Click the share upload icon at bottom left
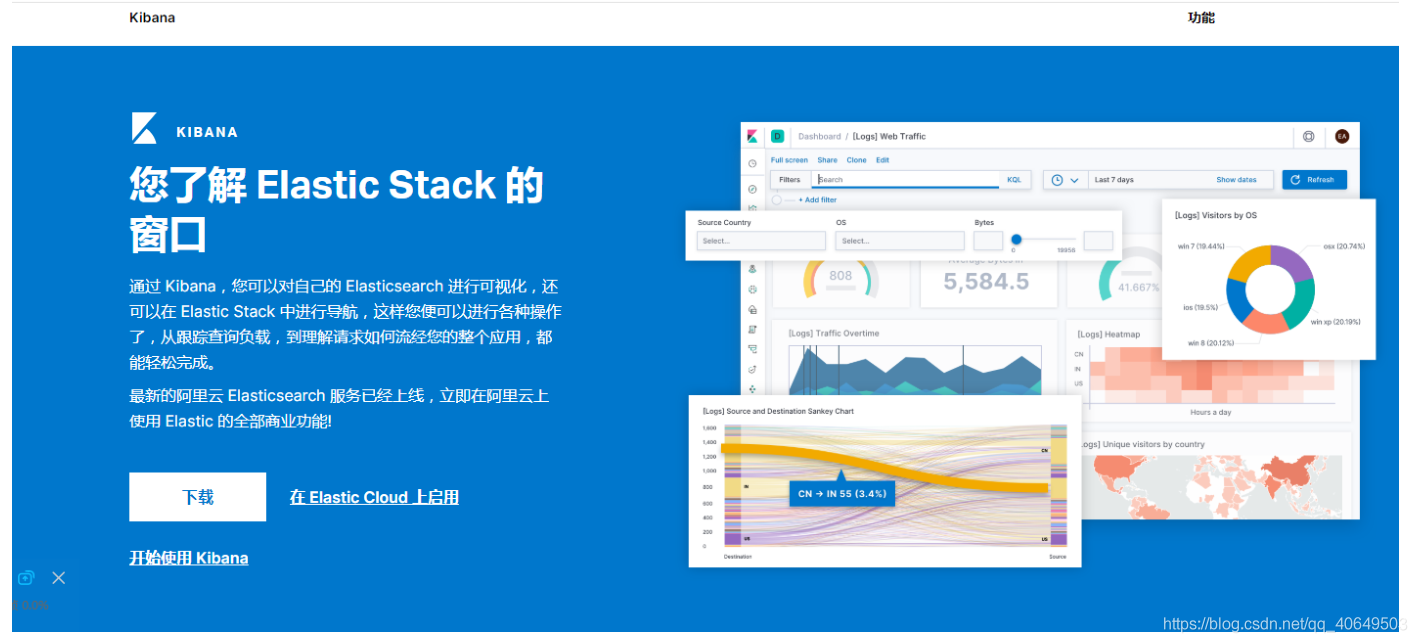This screenshot has height=643, width=1417. 26,577
